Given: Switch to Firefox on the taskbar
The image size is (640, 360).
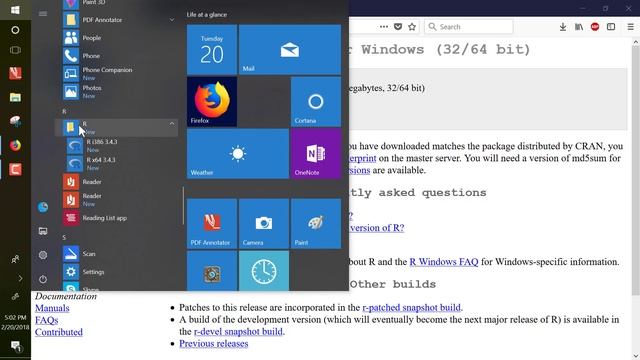Looking at the screenshot, I should (x=15, y=145).
